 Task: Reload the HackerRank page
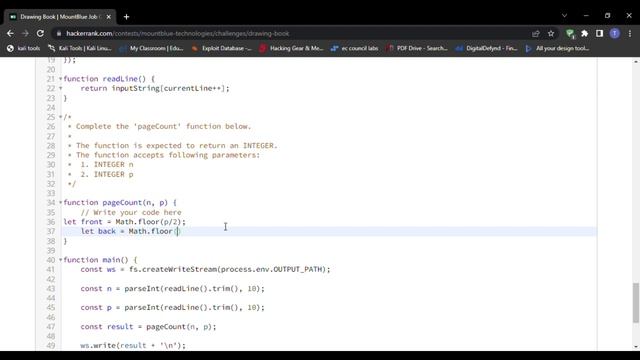[40, 33]
